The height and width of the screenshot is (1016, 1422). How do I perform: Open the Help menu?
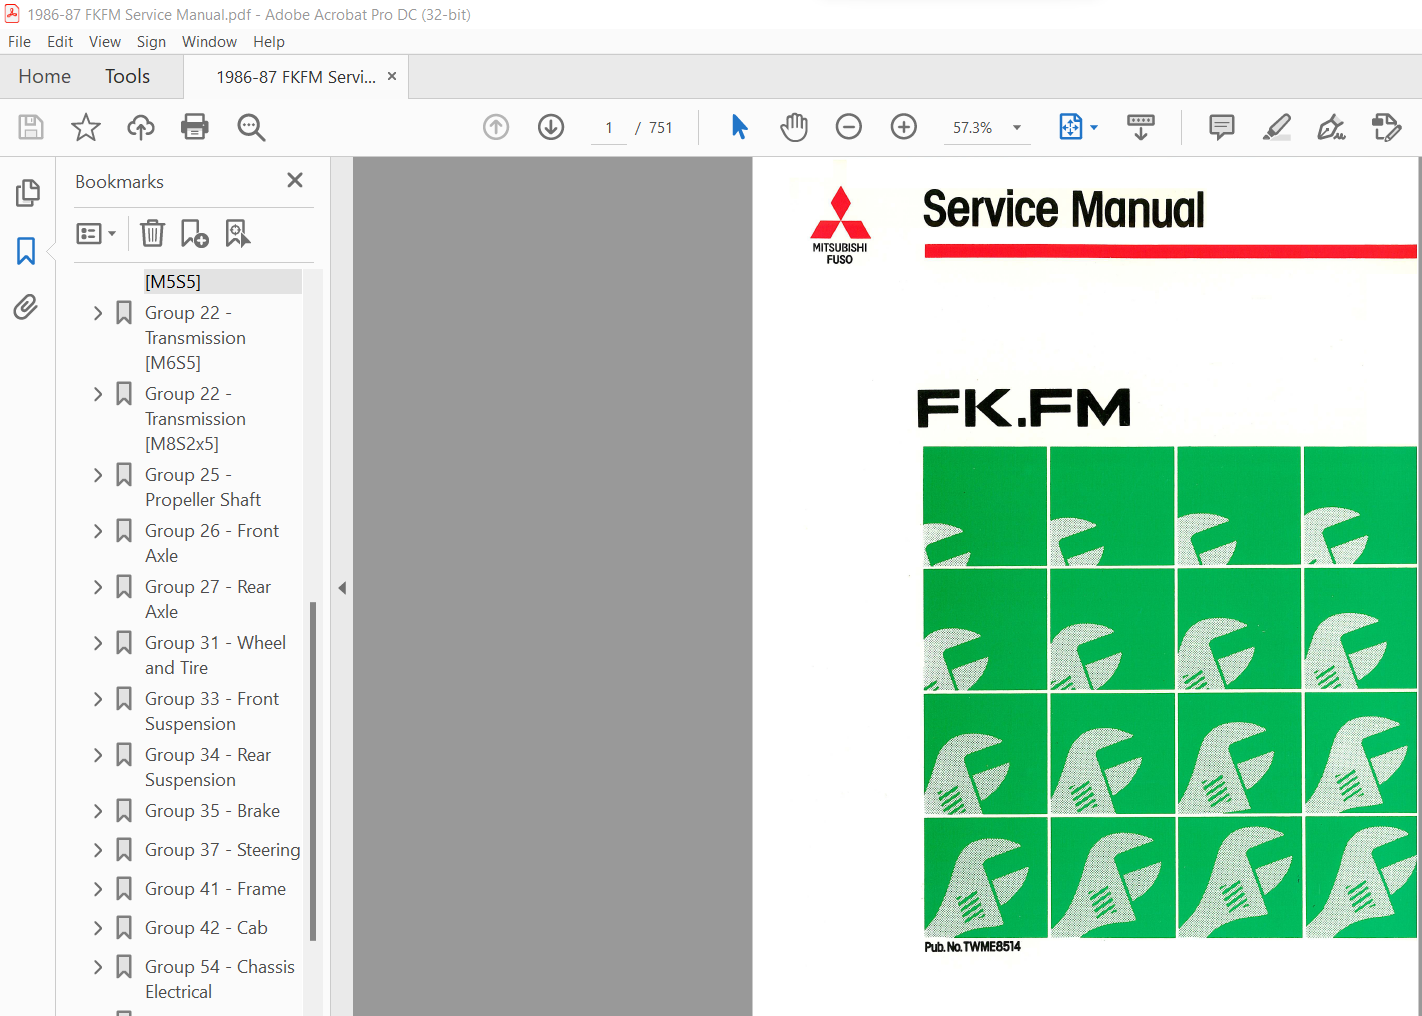pos(269,42)
